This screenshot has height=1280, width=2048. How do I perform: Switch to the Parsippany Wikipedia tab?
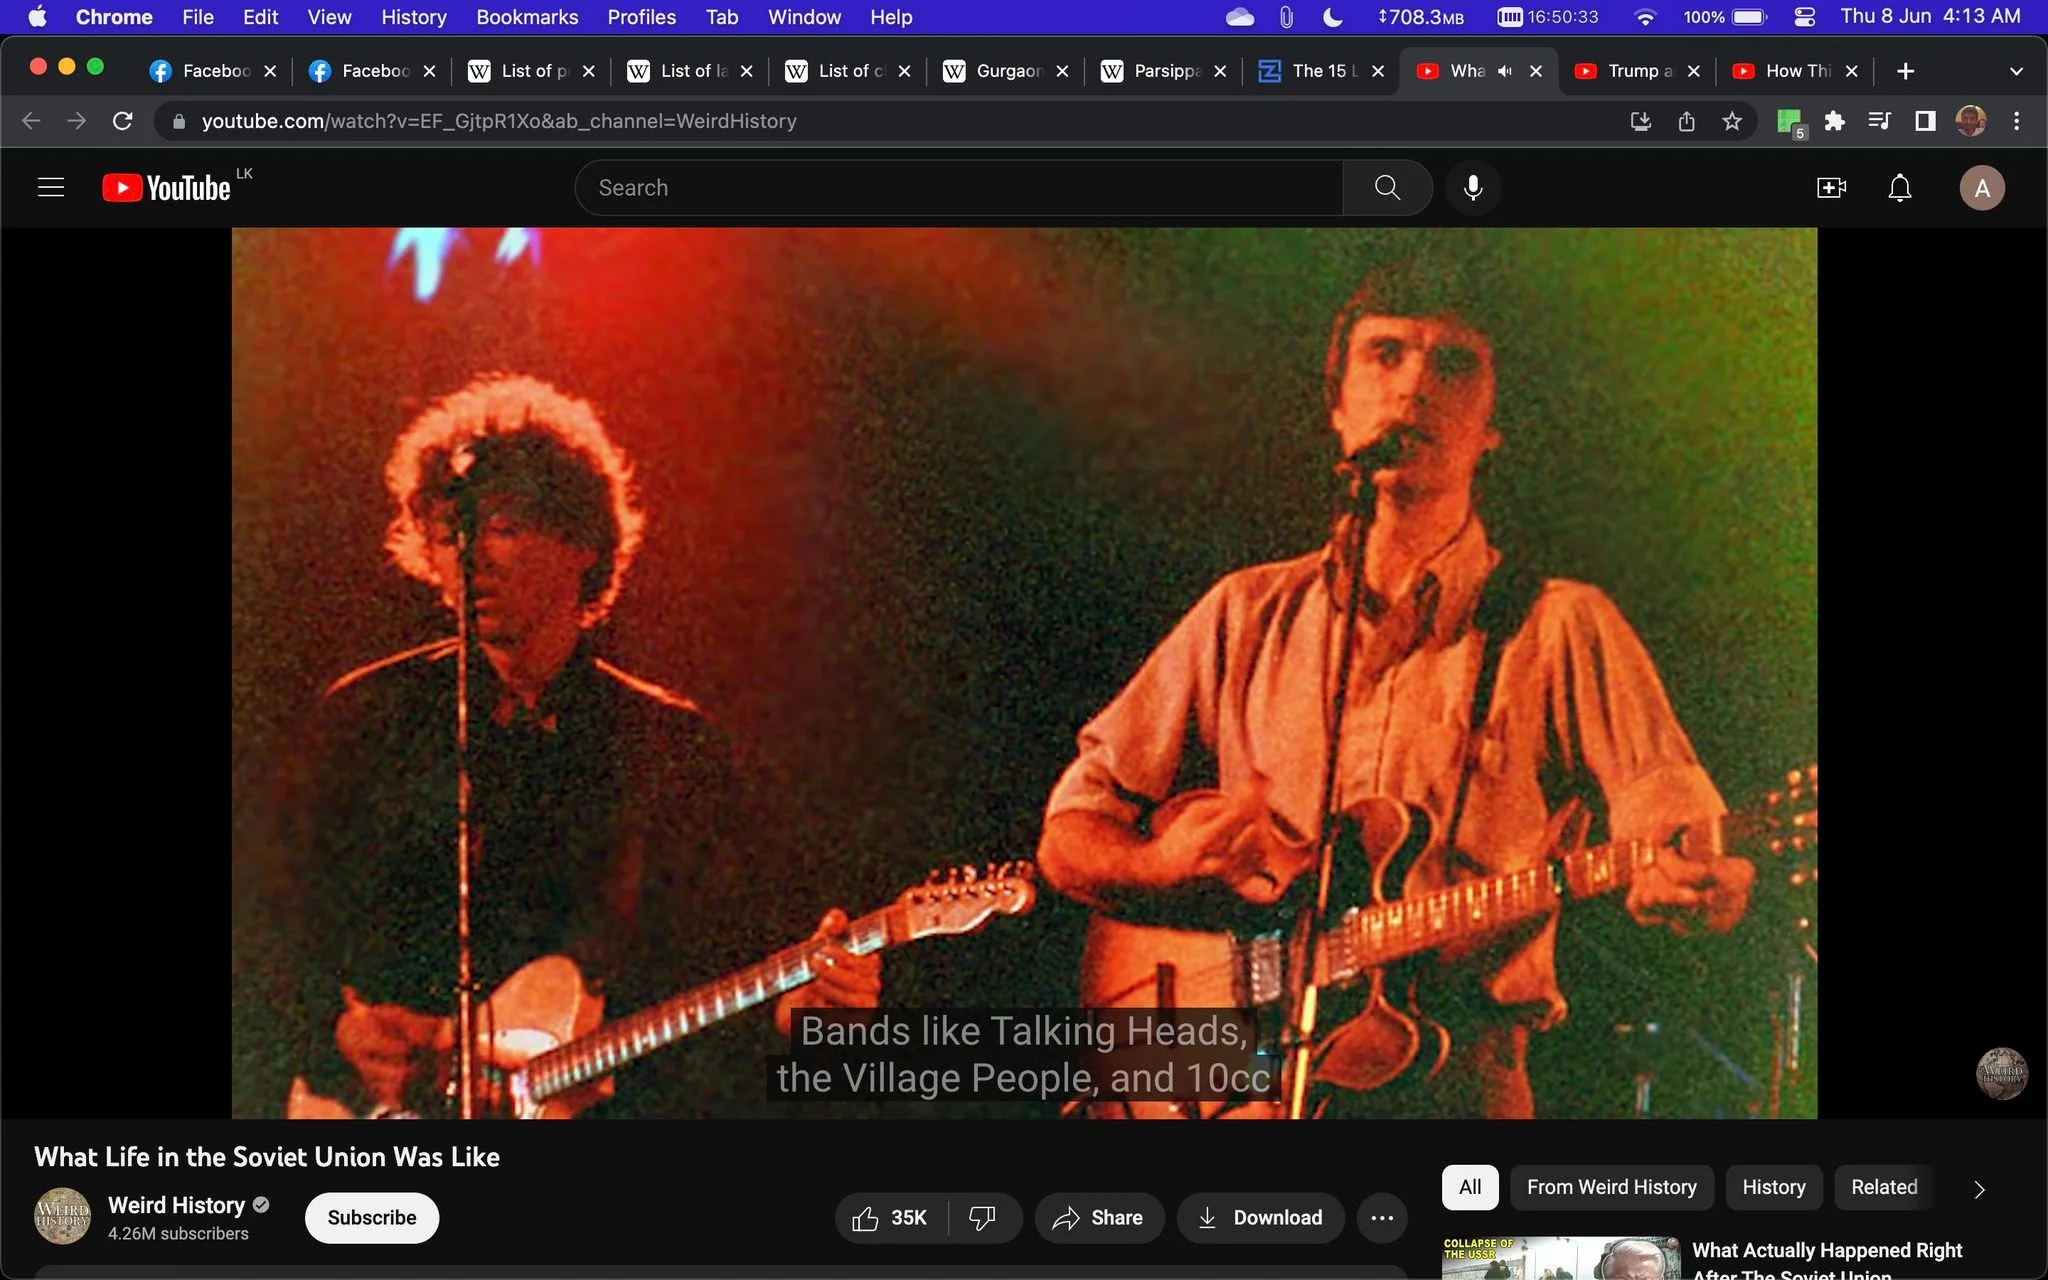tap(1163, 71)
